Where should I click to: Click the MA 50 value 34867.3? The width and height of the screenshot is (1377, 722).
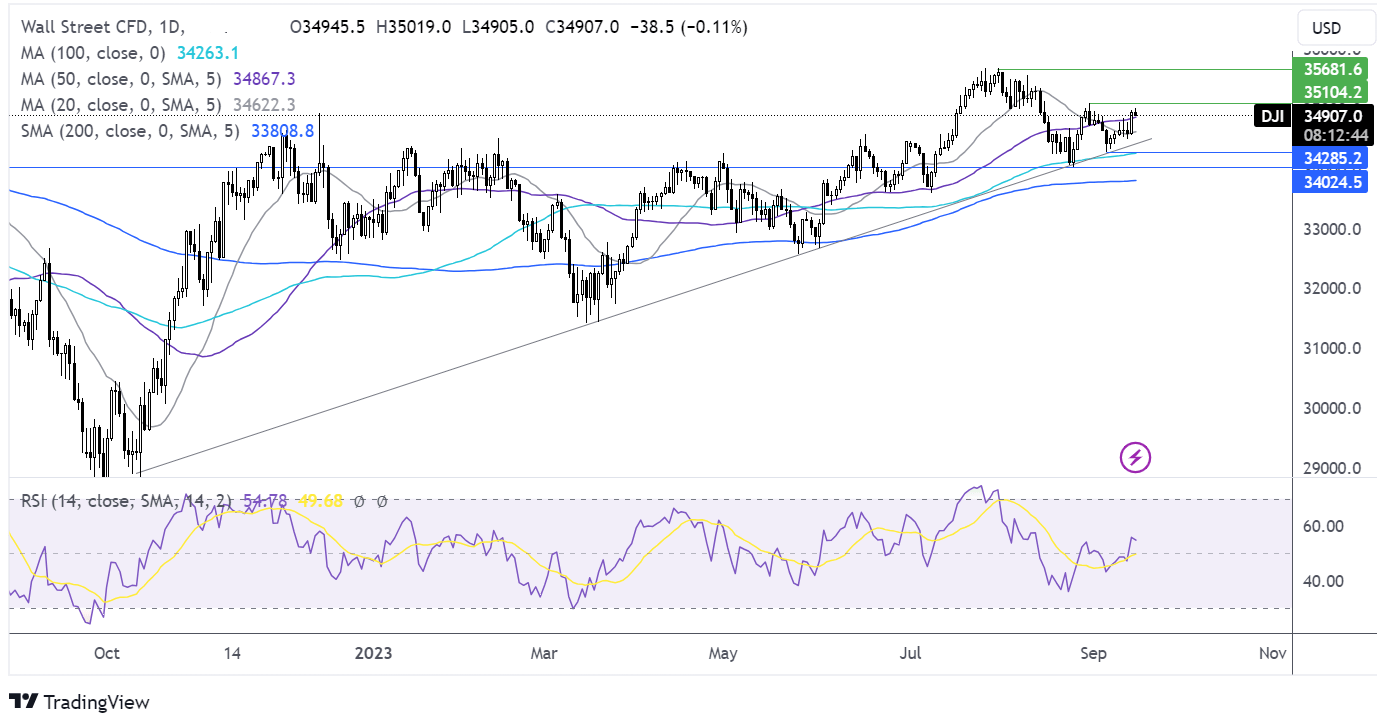pos(262,79)
